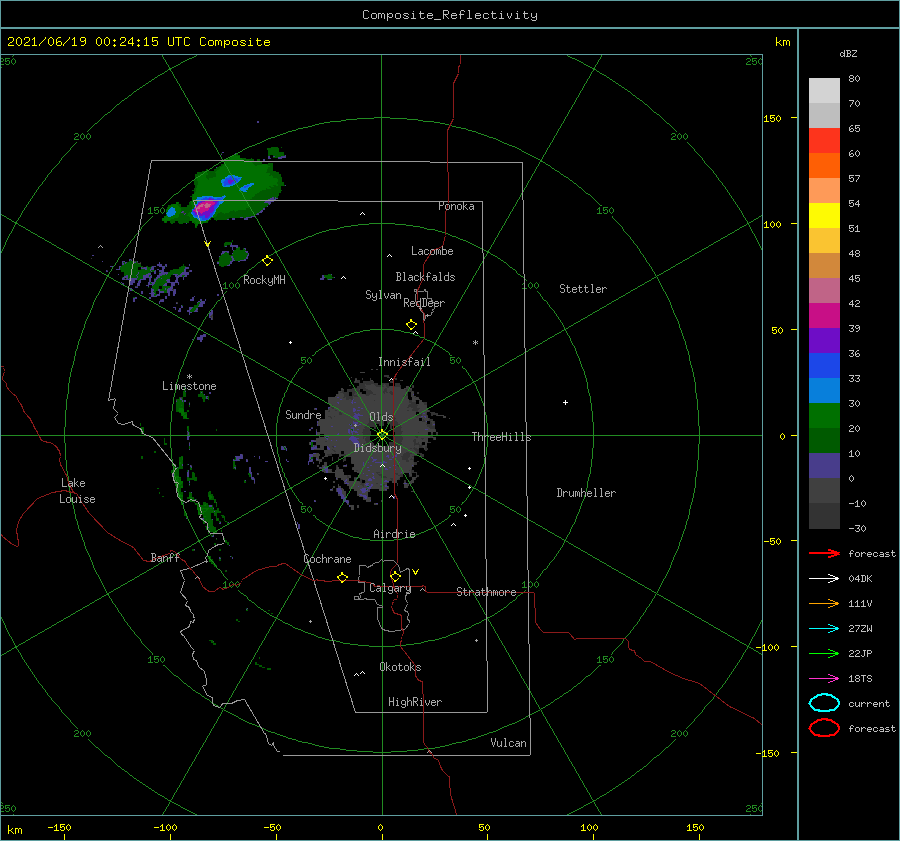Click the Airdrie city label

coord(394,534)
